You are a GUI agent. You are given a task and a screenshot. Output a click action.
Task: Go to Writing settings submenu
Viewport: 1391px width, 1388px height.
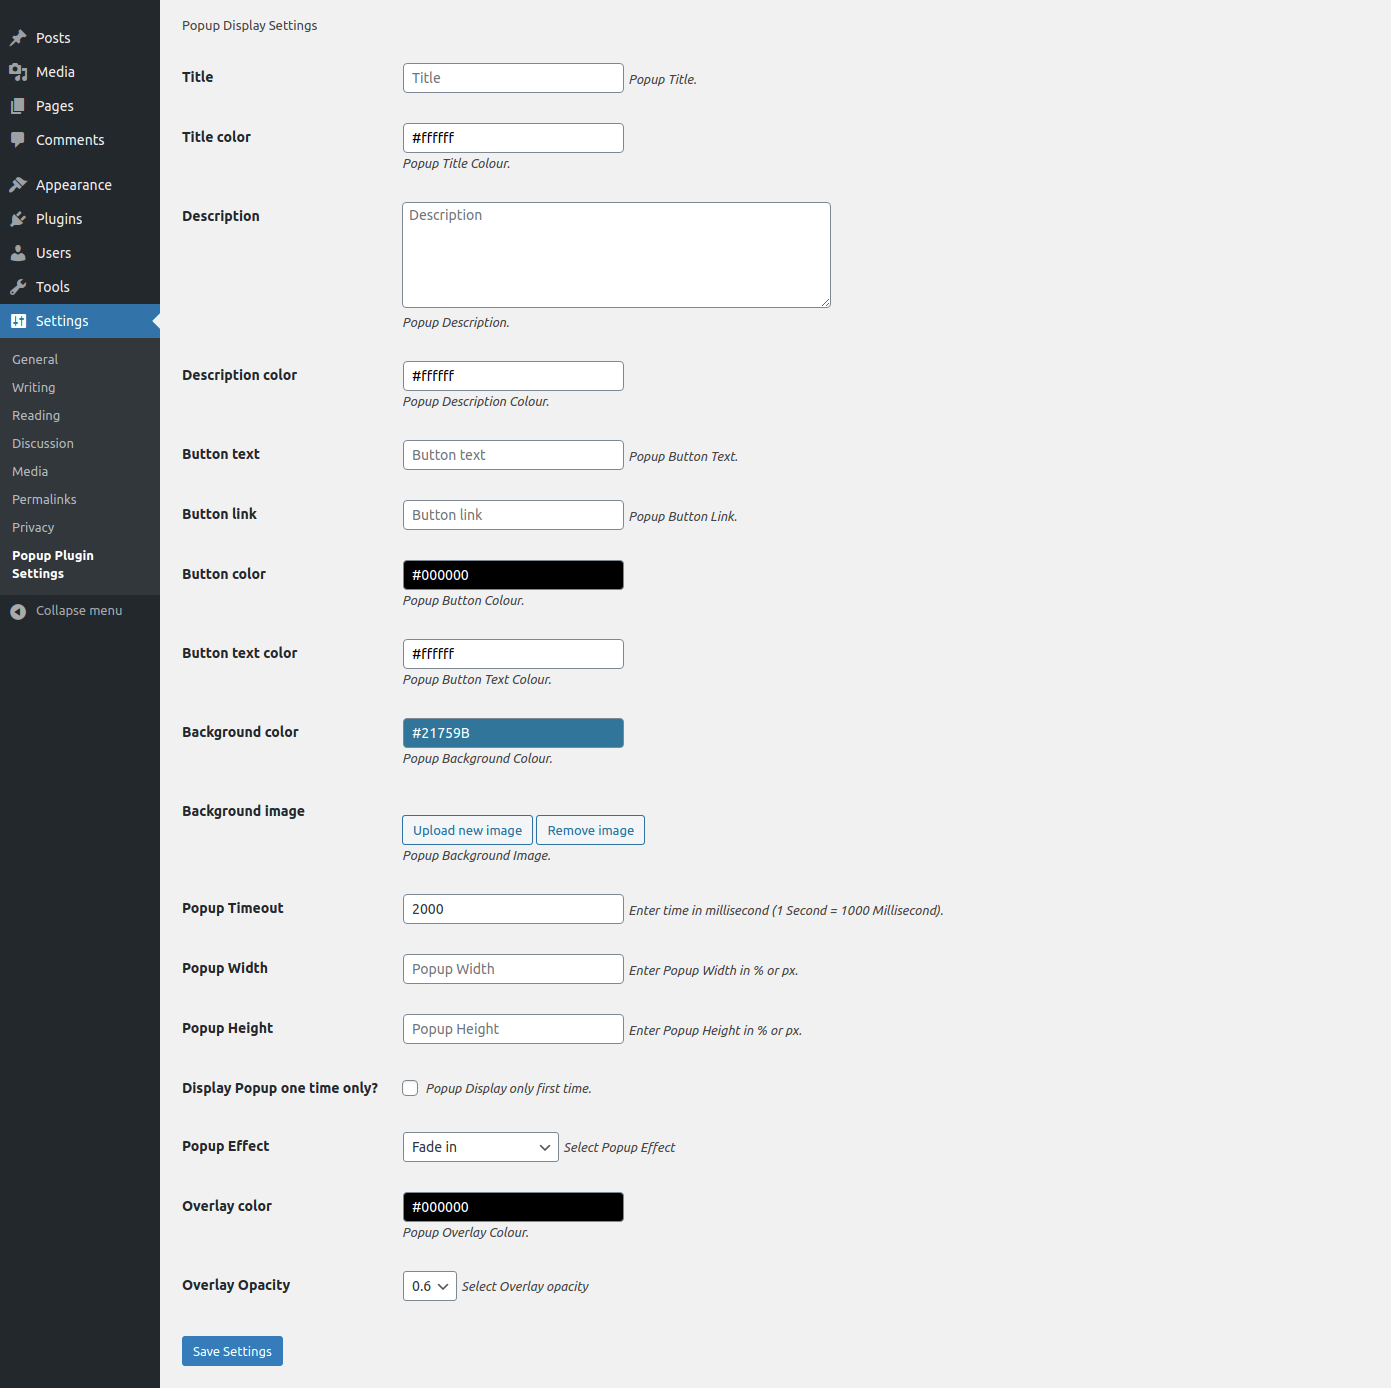33,387
